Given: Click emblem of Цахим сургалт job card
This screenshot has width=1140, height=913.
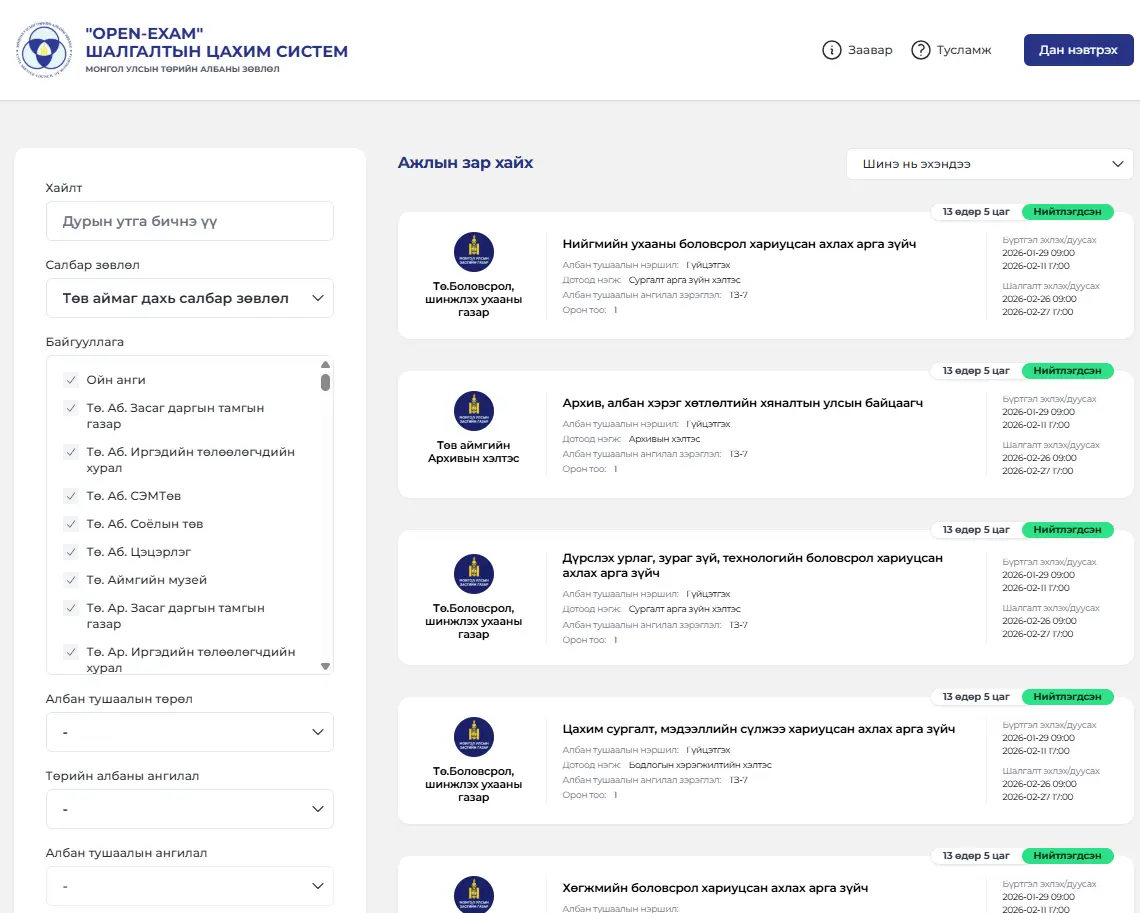Looking at the screenshot, I should 473,737.
